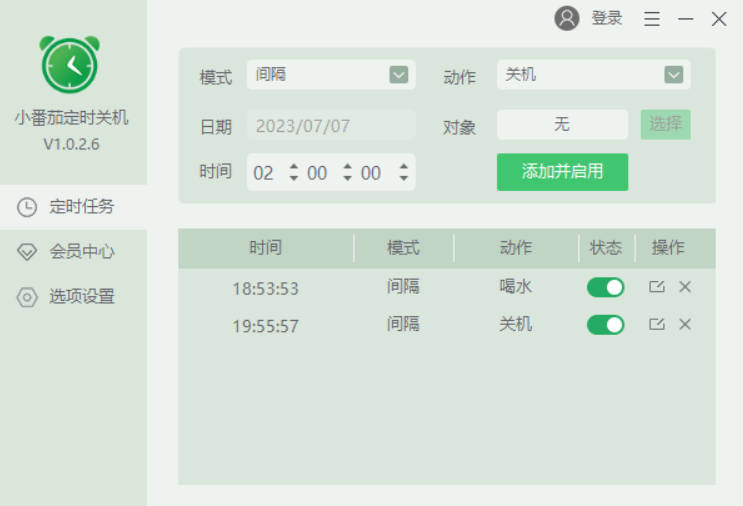Image resolution: width=743 pixels, height=506 pixels.
Task: Click the hexagon gear icon beside 选项设置
Action: [27, 297]
